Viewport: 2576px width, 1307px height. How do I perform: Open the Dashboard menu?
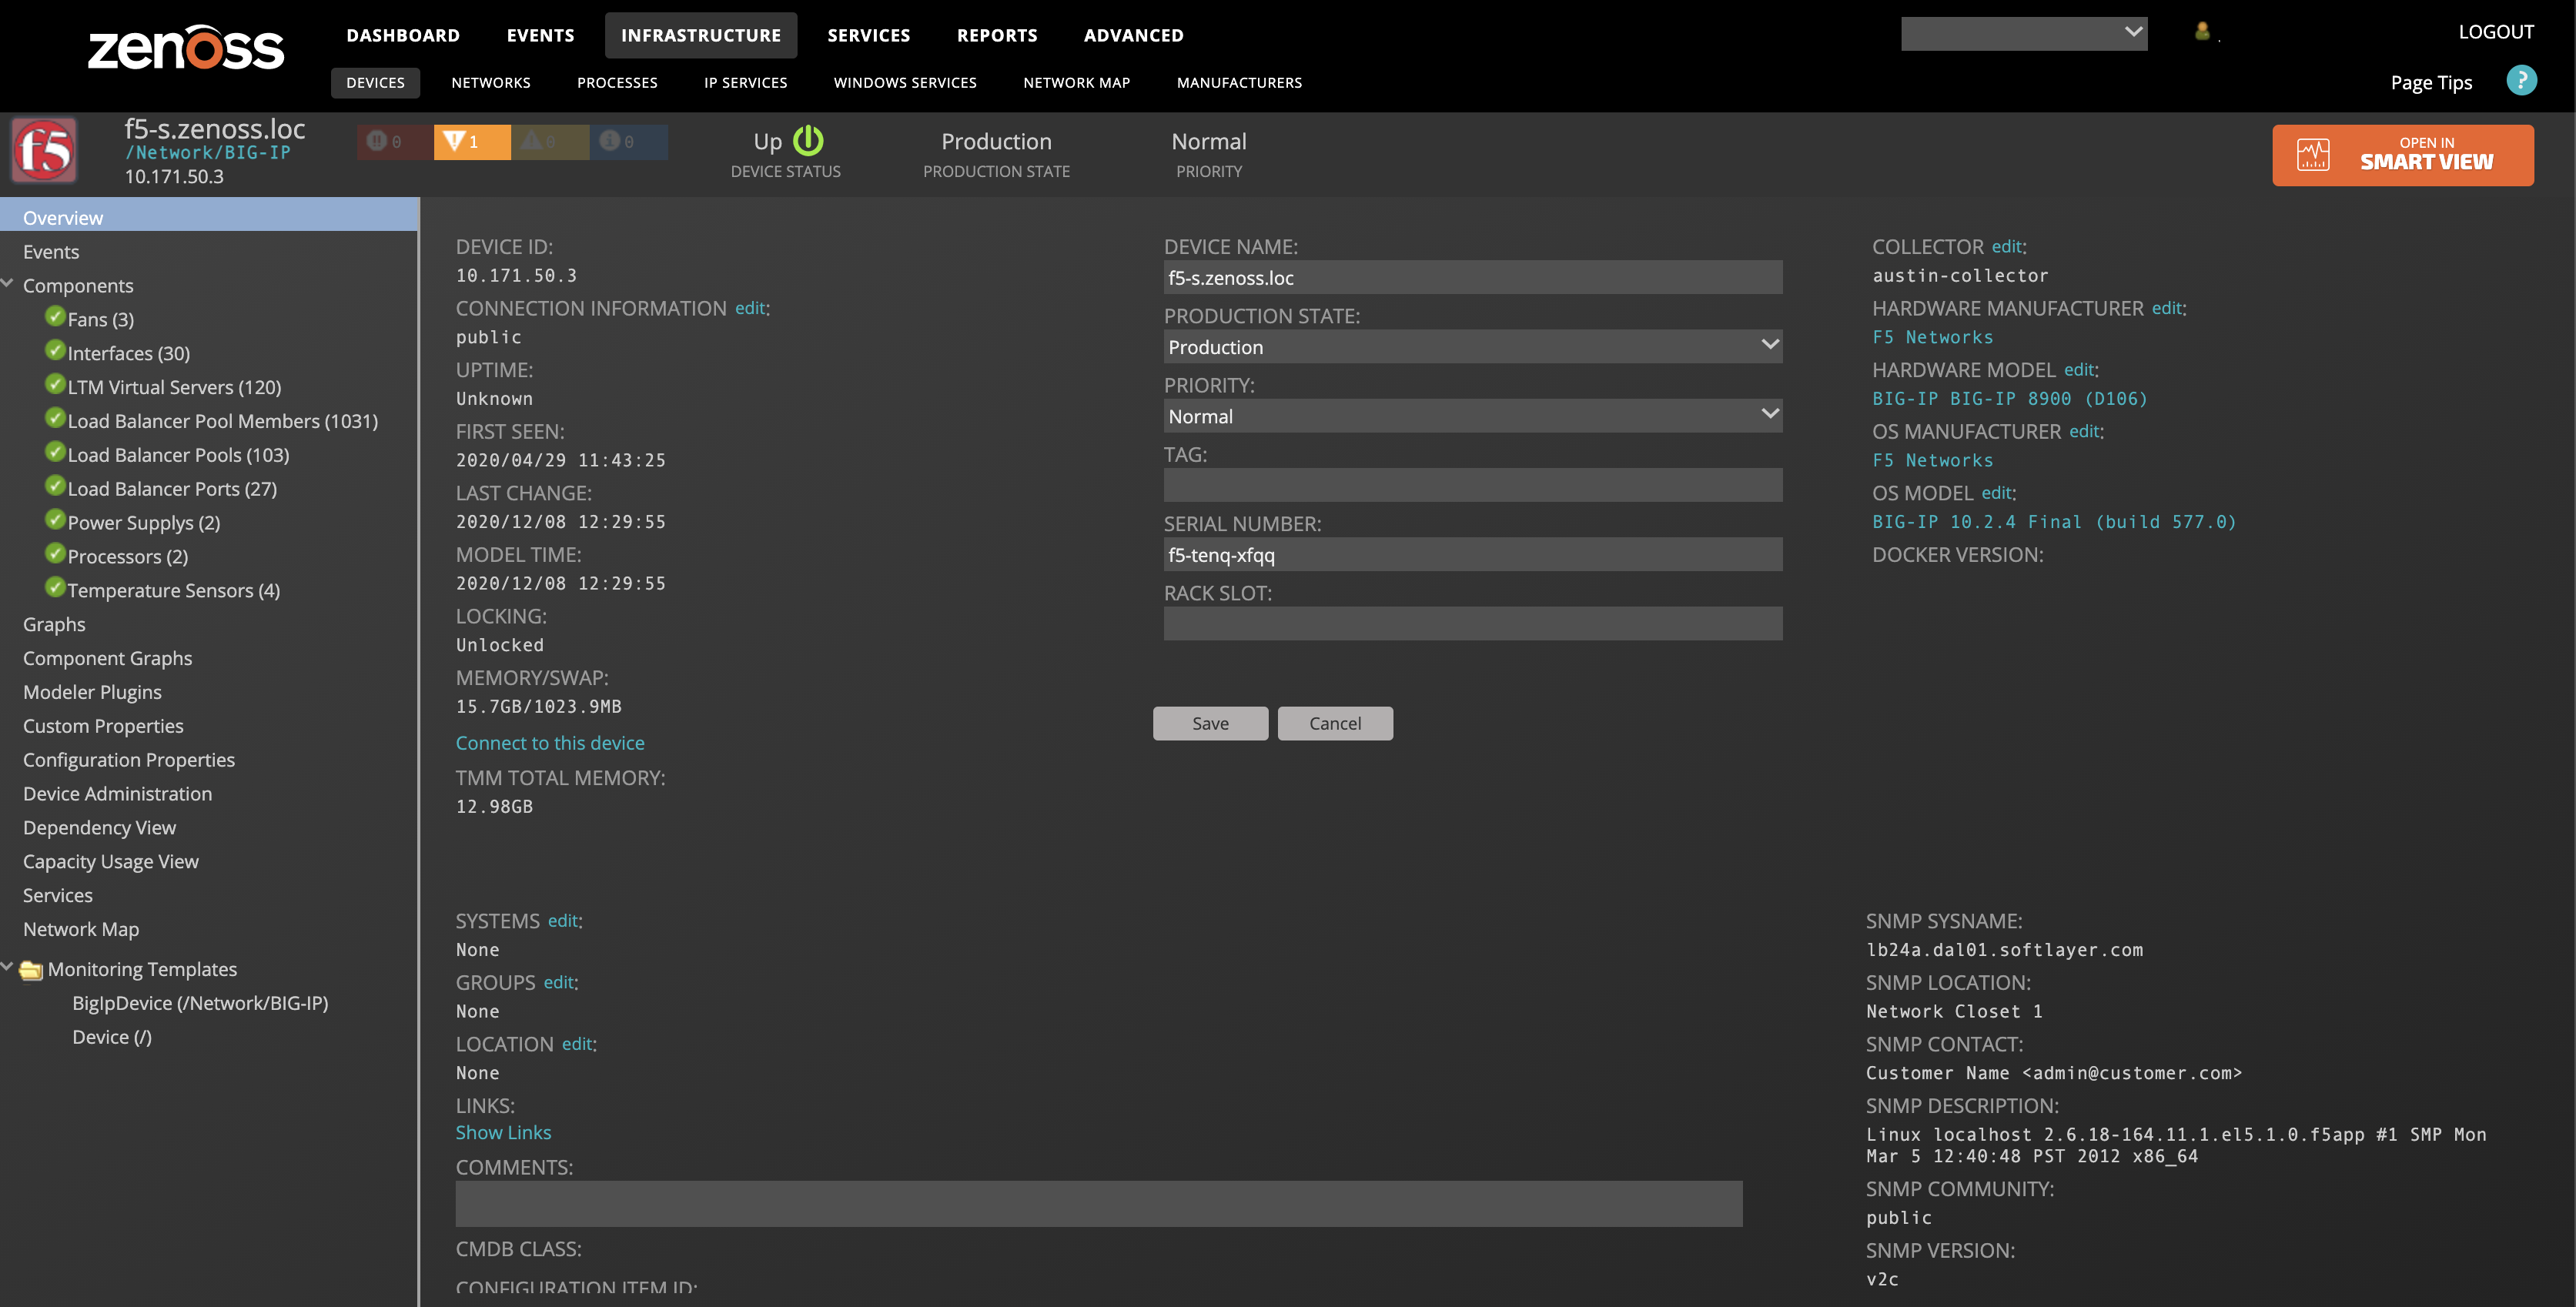pos(403,35)
